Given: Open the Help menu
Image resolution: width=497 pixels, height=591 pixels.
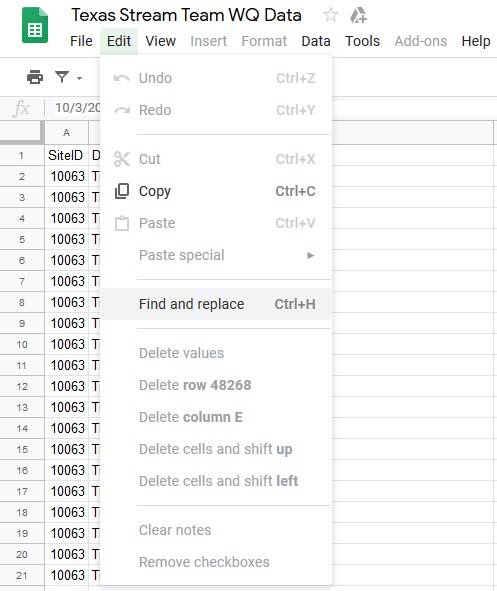Looking at the screenshot, I should coord(476,41).
